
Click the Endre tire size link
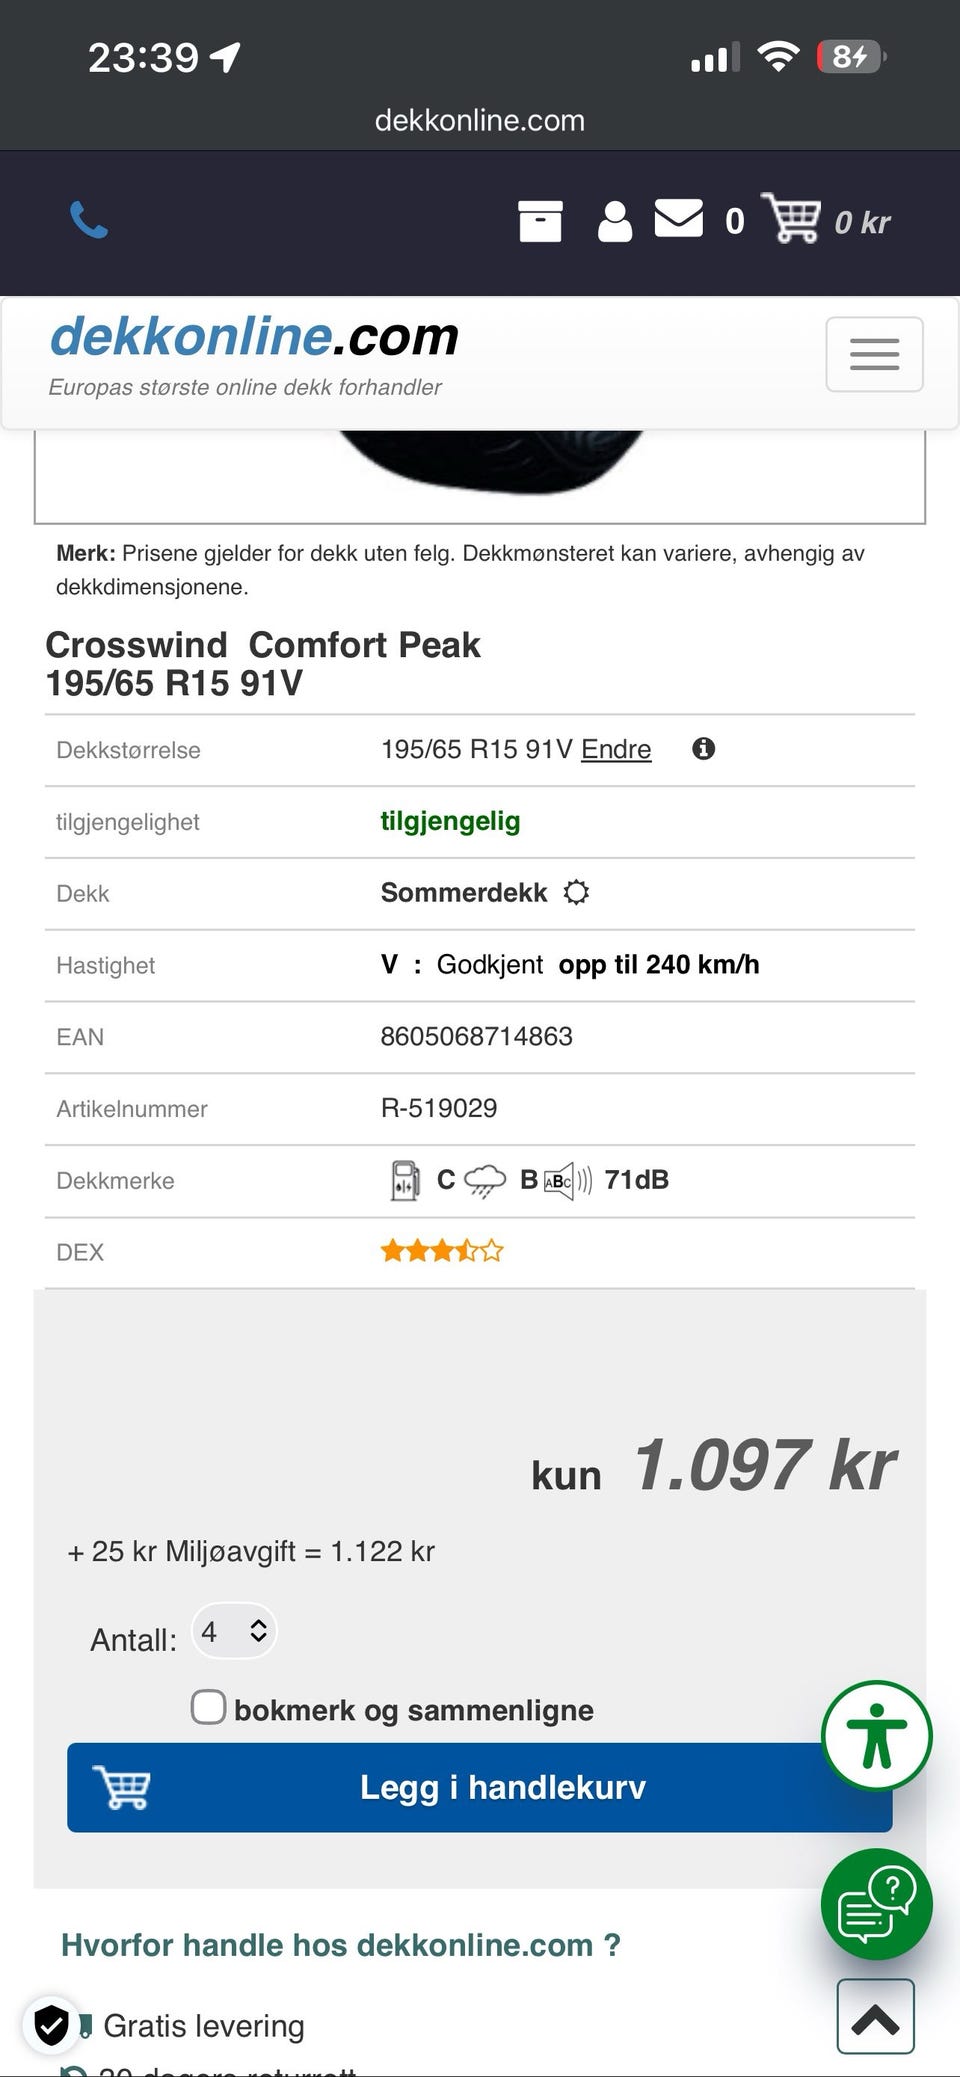click(x=616, y=749)
